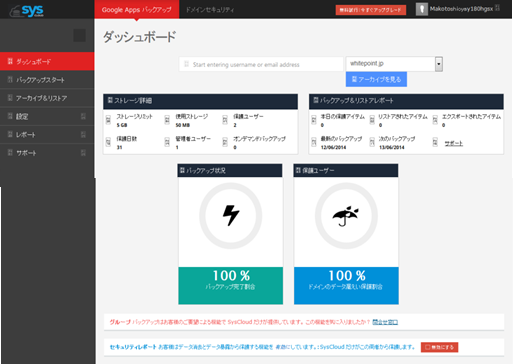This screenshot has height=364, width=513.
Task: Open バックアップスタート in the sidebar
Action: (47, 80)
